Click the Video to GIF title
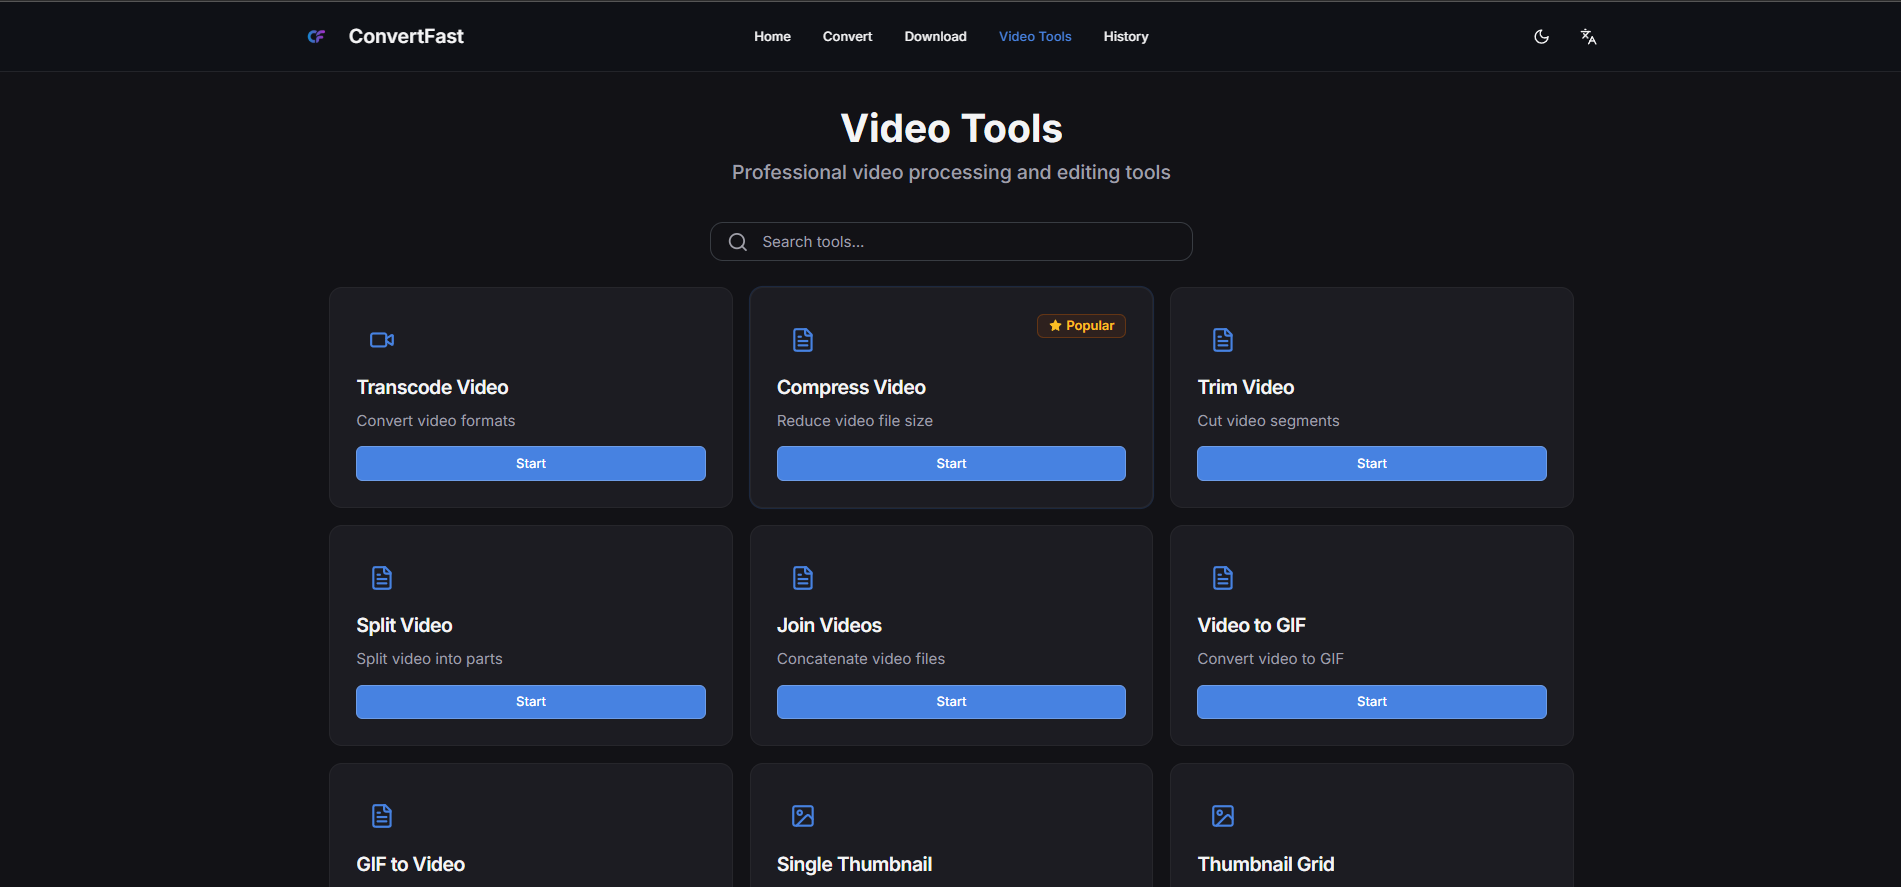The image size is (1901, 887). point(1252,626)
